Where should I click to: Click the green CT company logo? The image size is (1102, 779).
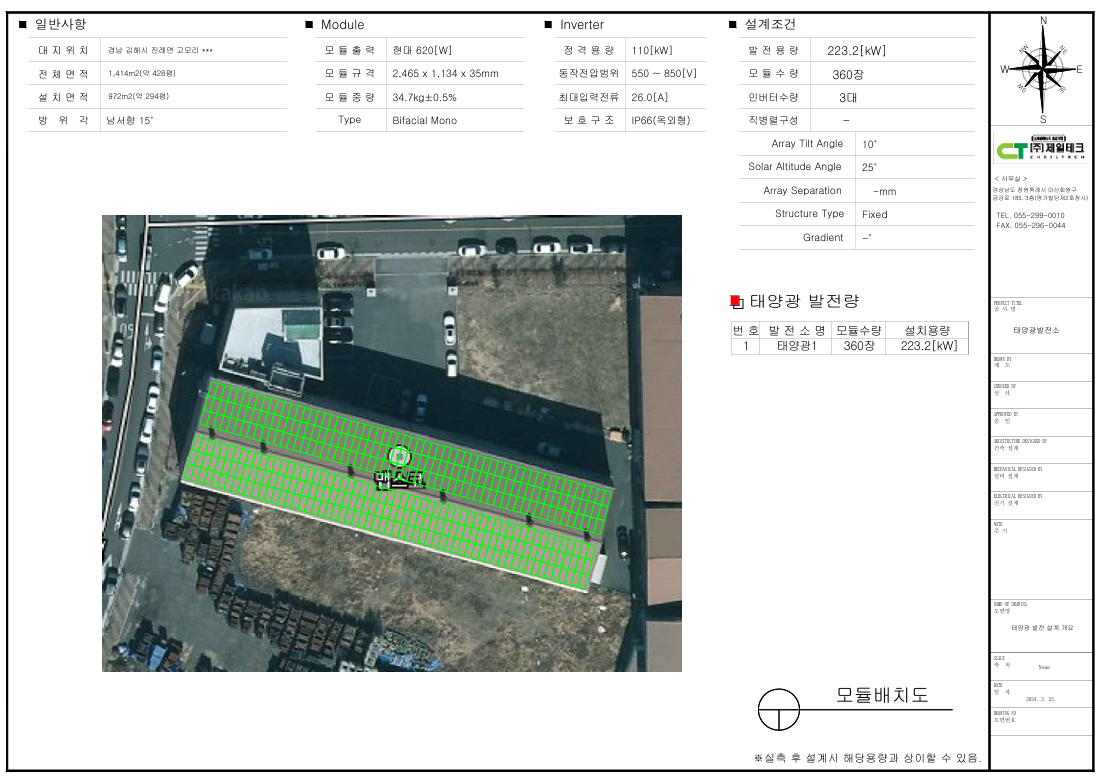(x=1041, y=150)
